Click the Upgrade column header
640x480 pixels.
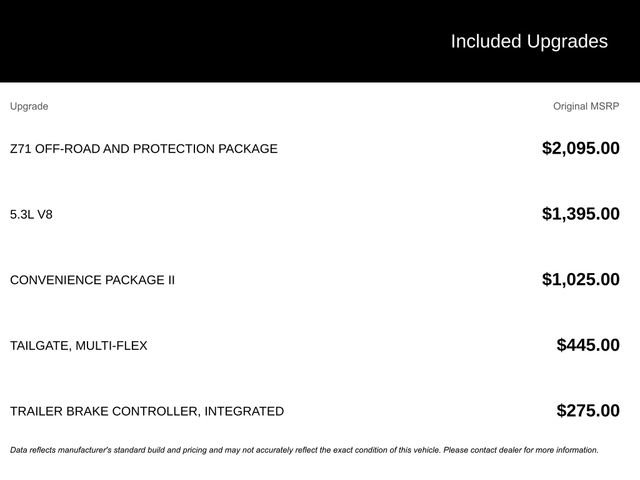pyautogui.click(x=29, y=106)
